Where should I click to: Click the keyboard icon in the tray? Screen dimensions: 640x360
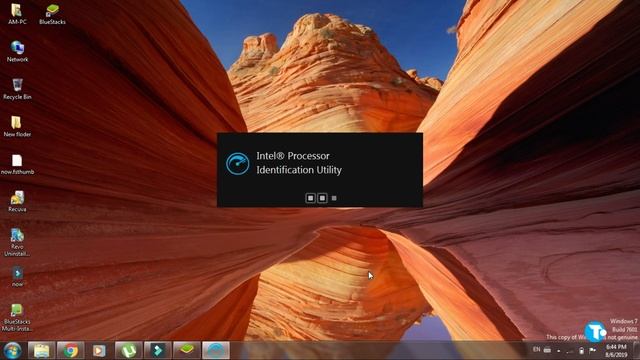(x=547, y=350)
